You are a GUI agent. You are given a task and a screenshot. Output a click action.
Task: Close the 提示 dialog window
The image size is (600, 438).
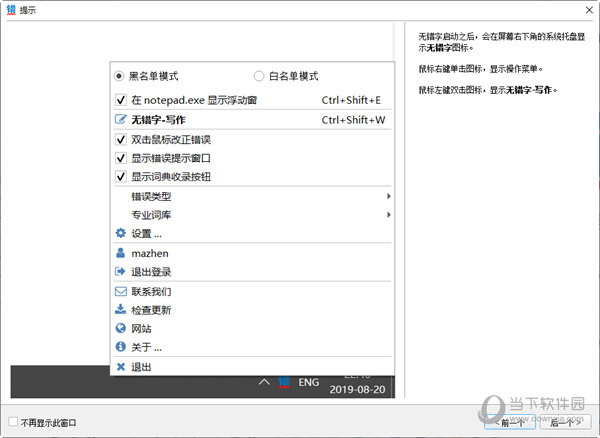click(589, 10)
